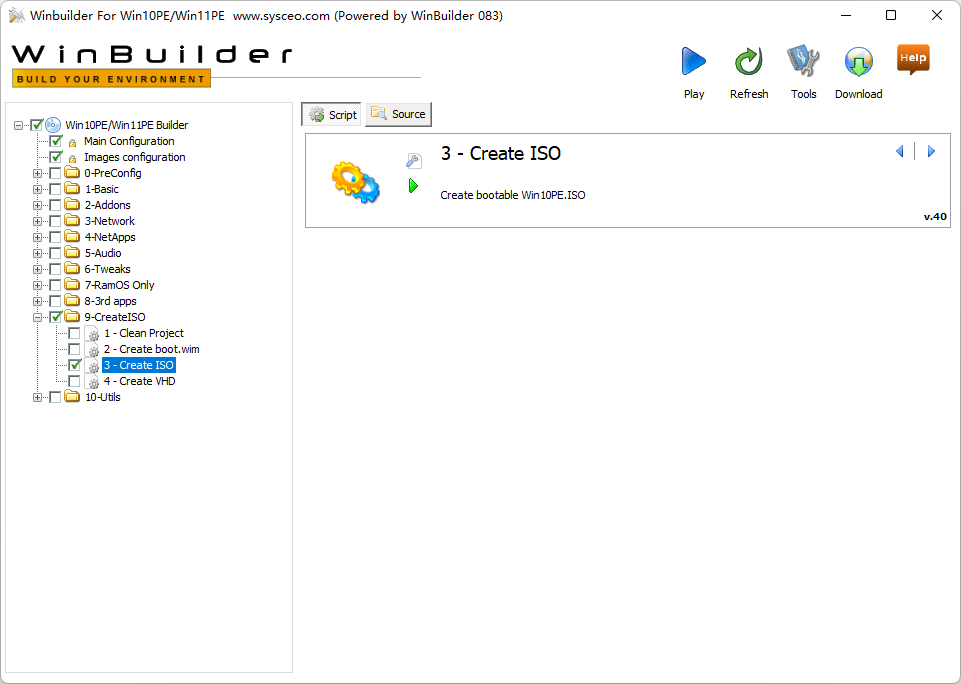The width and height of the screenshot is (961, 684).
Task: Click the 6-Tweaks folder icon
Action: coord(72,268)
